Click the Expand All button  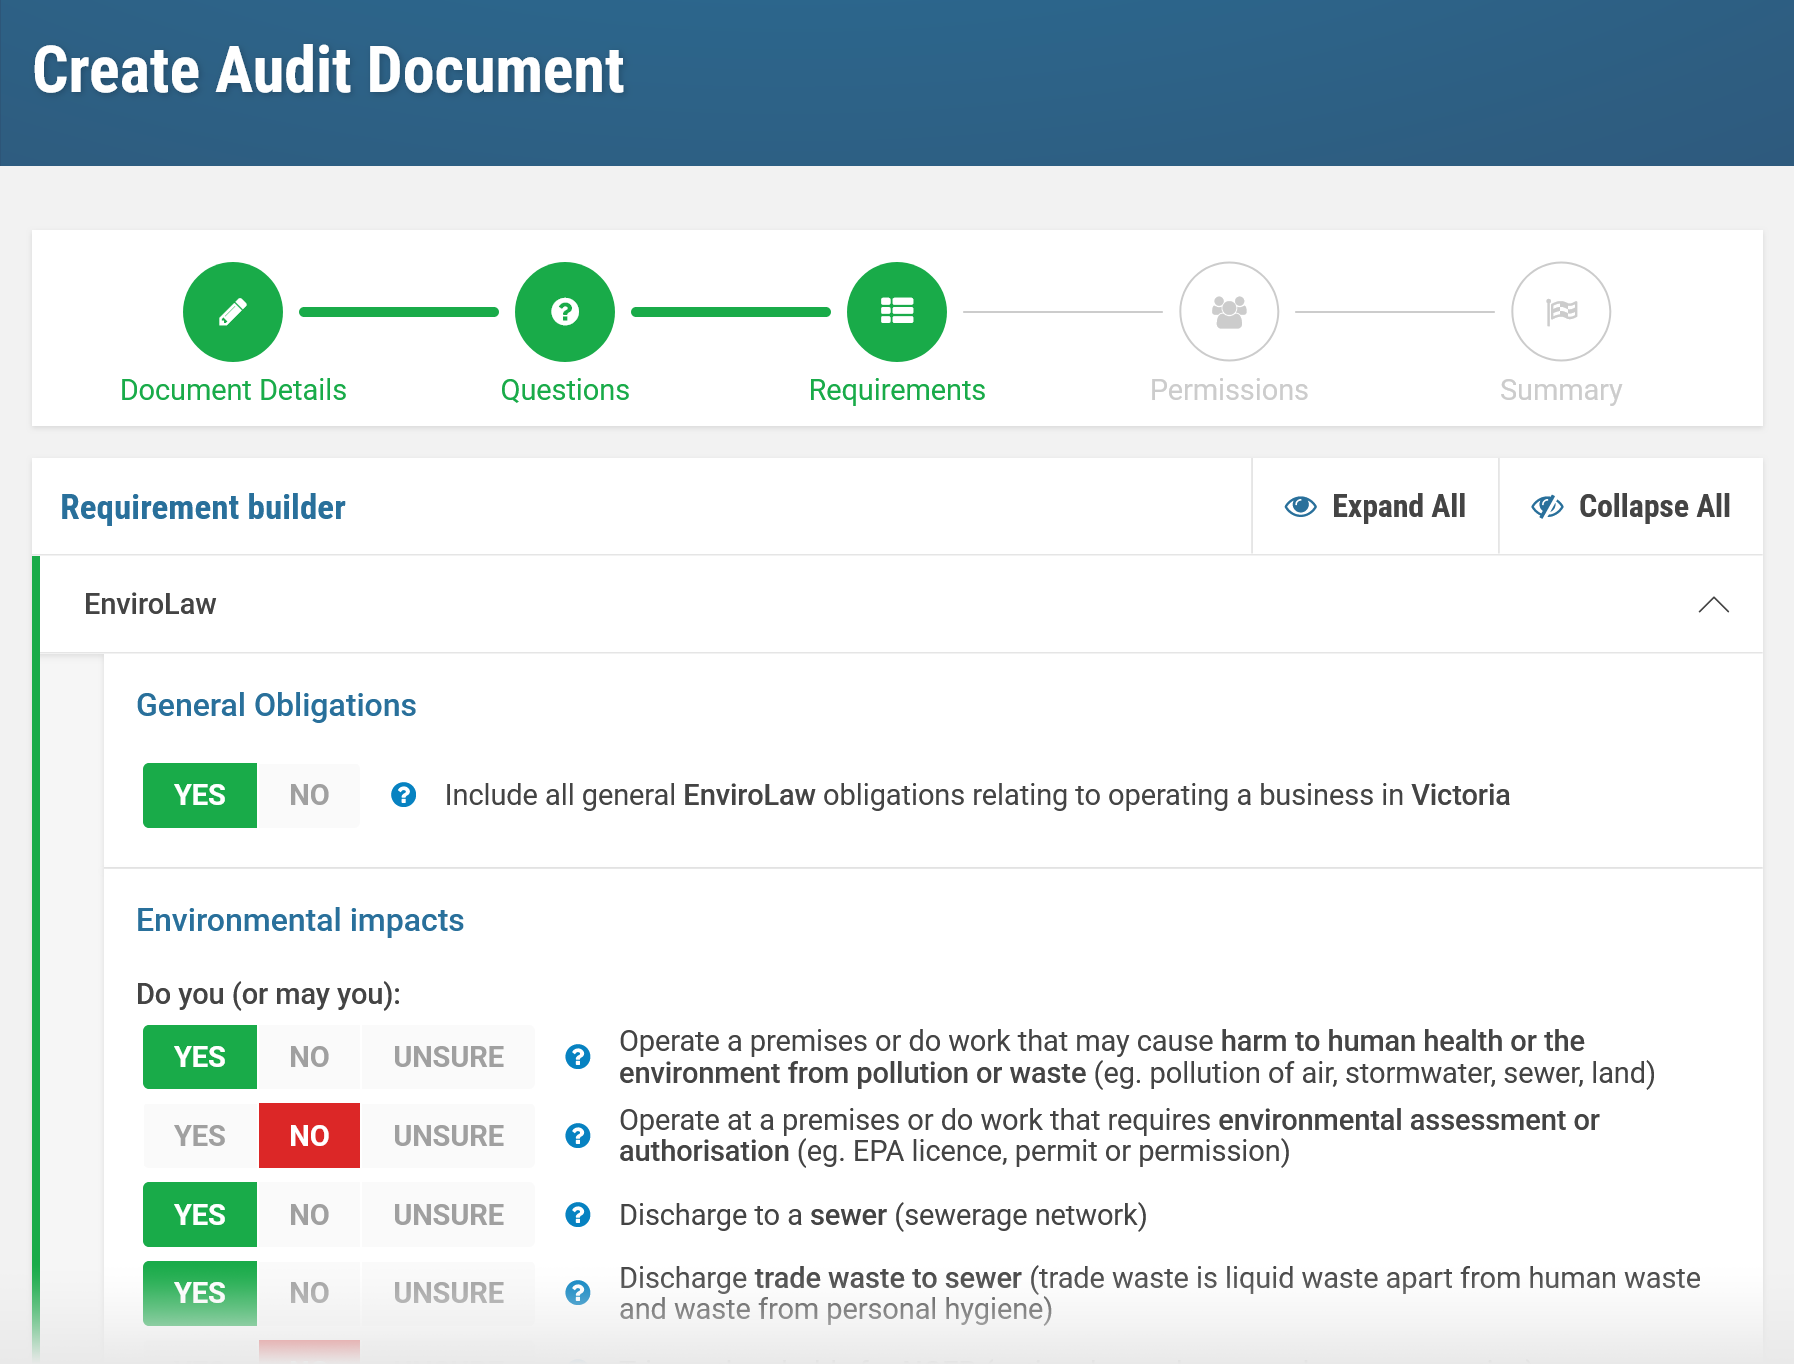[x=1375, y=507]
